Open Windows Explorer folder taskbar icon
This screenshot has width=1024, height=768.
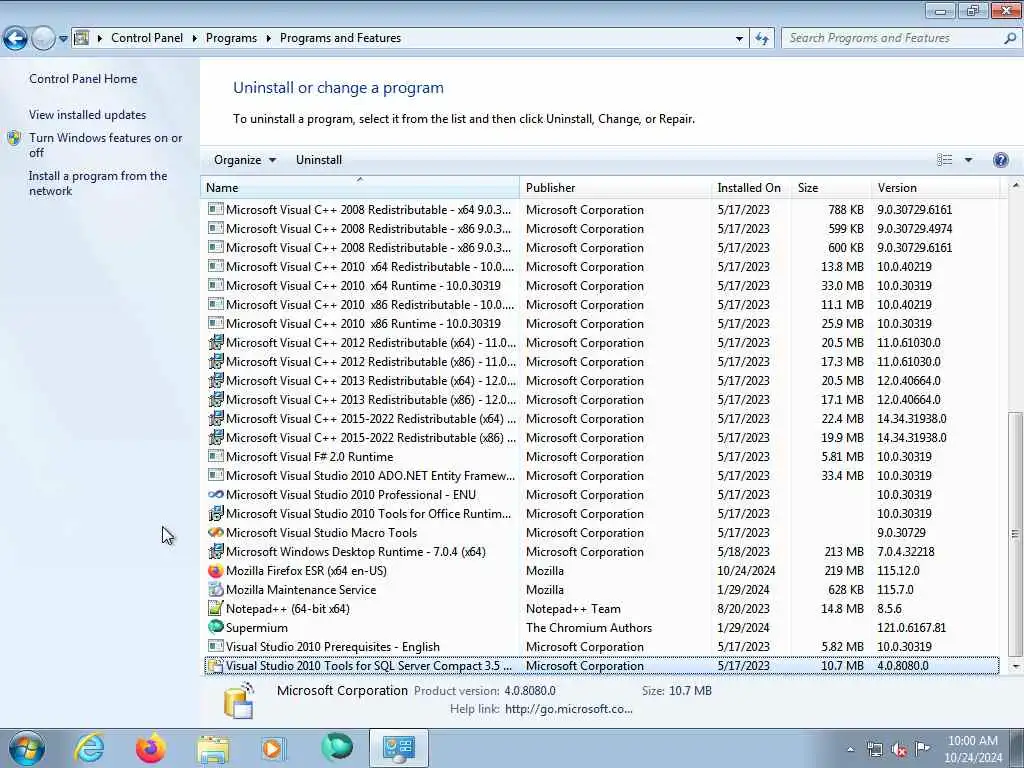(213, 750)
